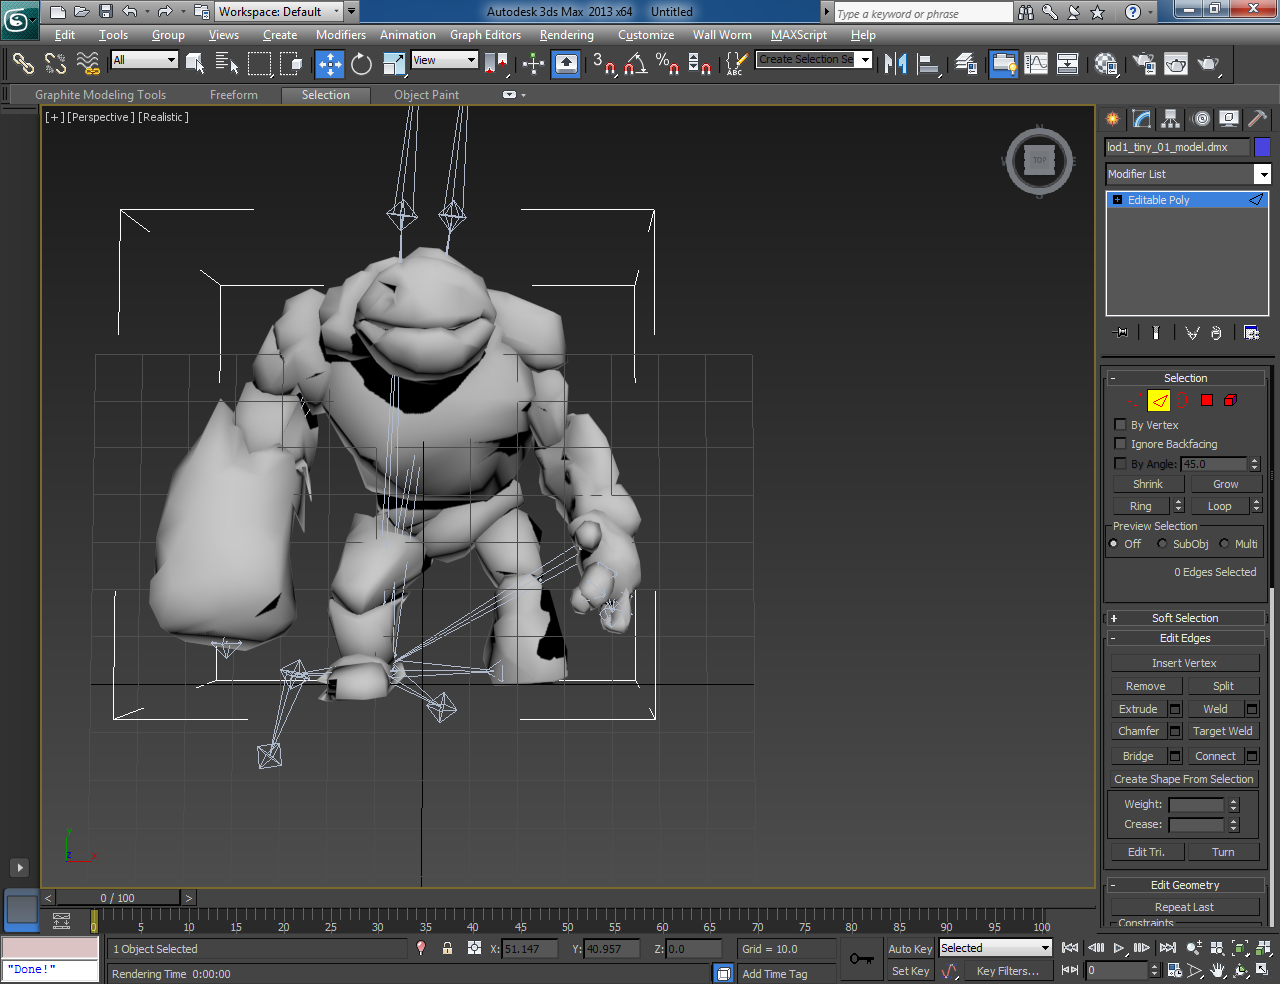
Task: Pin the modifier stack
Action: click(1120, 332)
